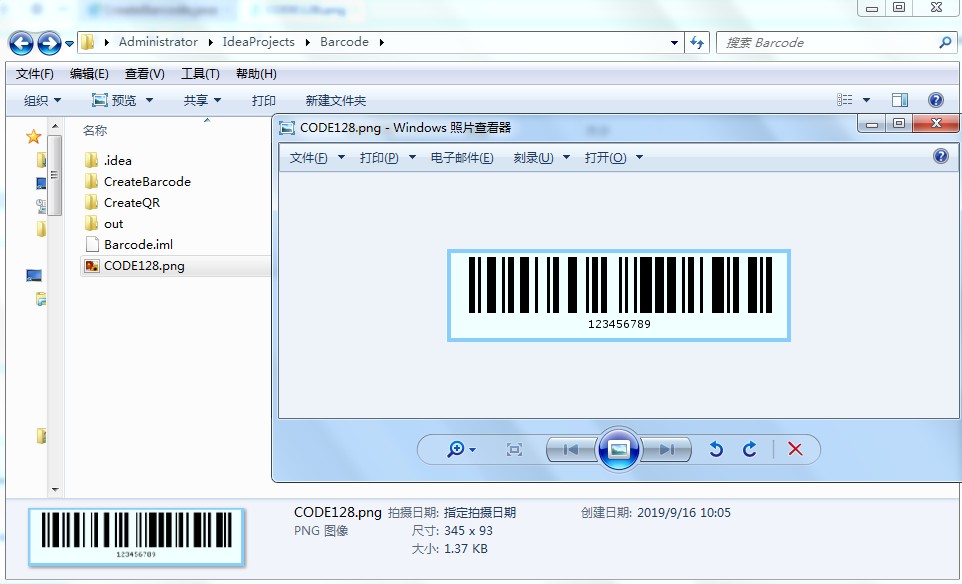Open the 共享 dropdown
Screen dimensions: 962x584
coord(202,100)
